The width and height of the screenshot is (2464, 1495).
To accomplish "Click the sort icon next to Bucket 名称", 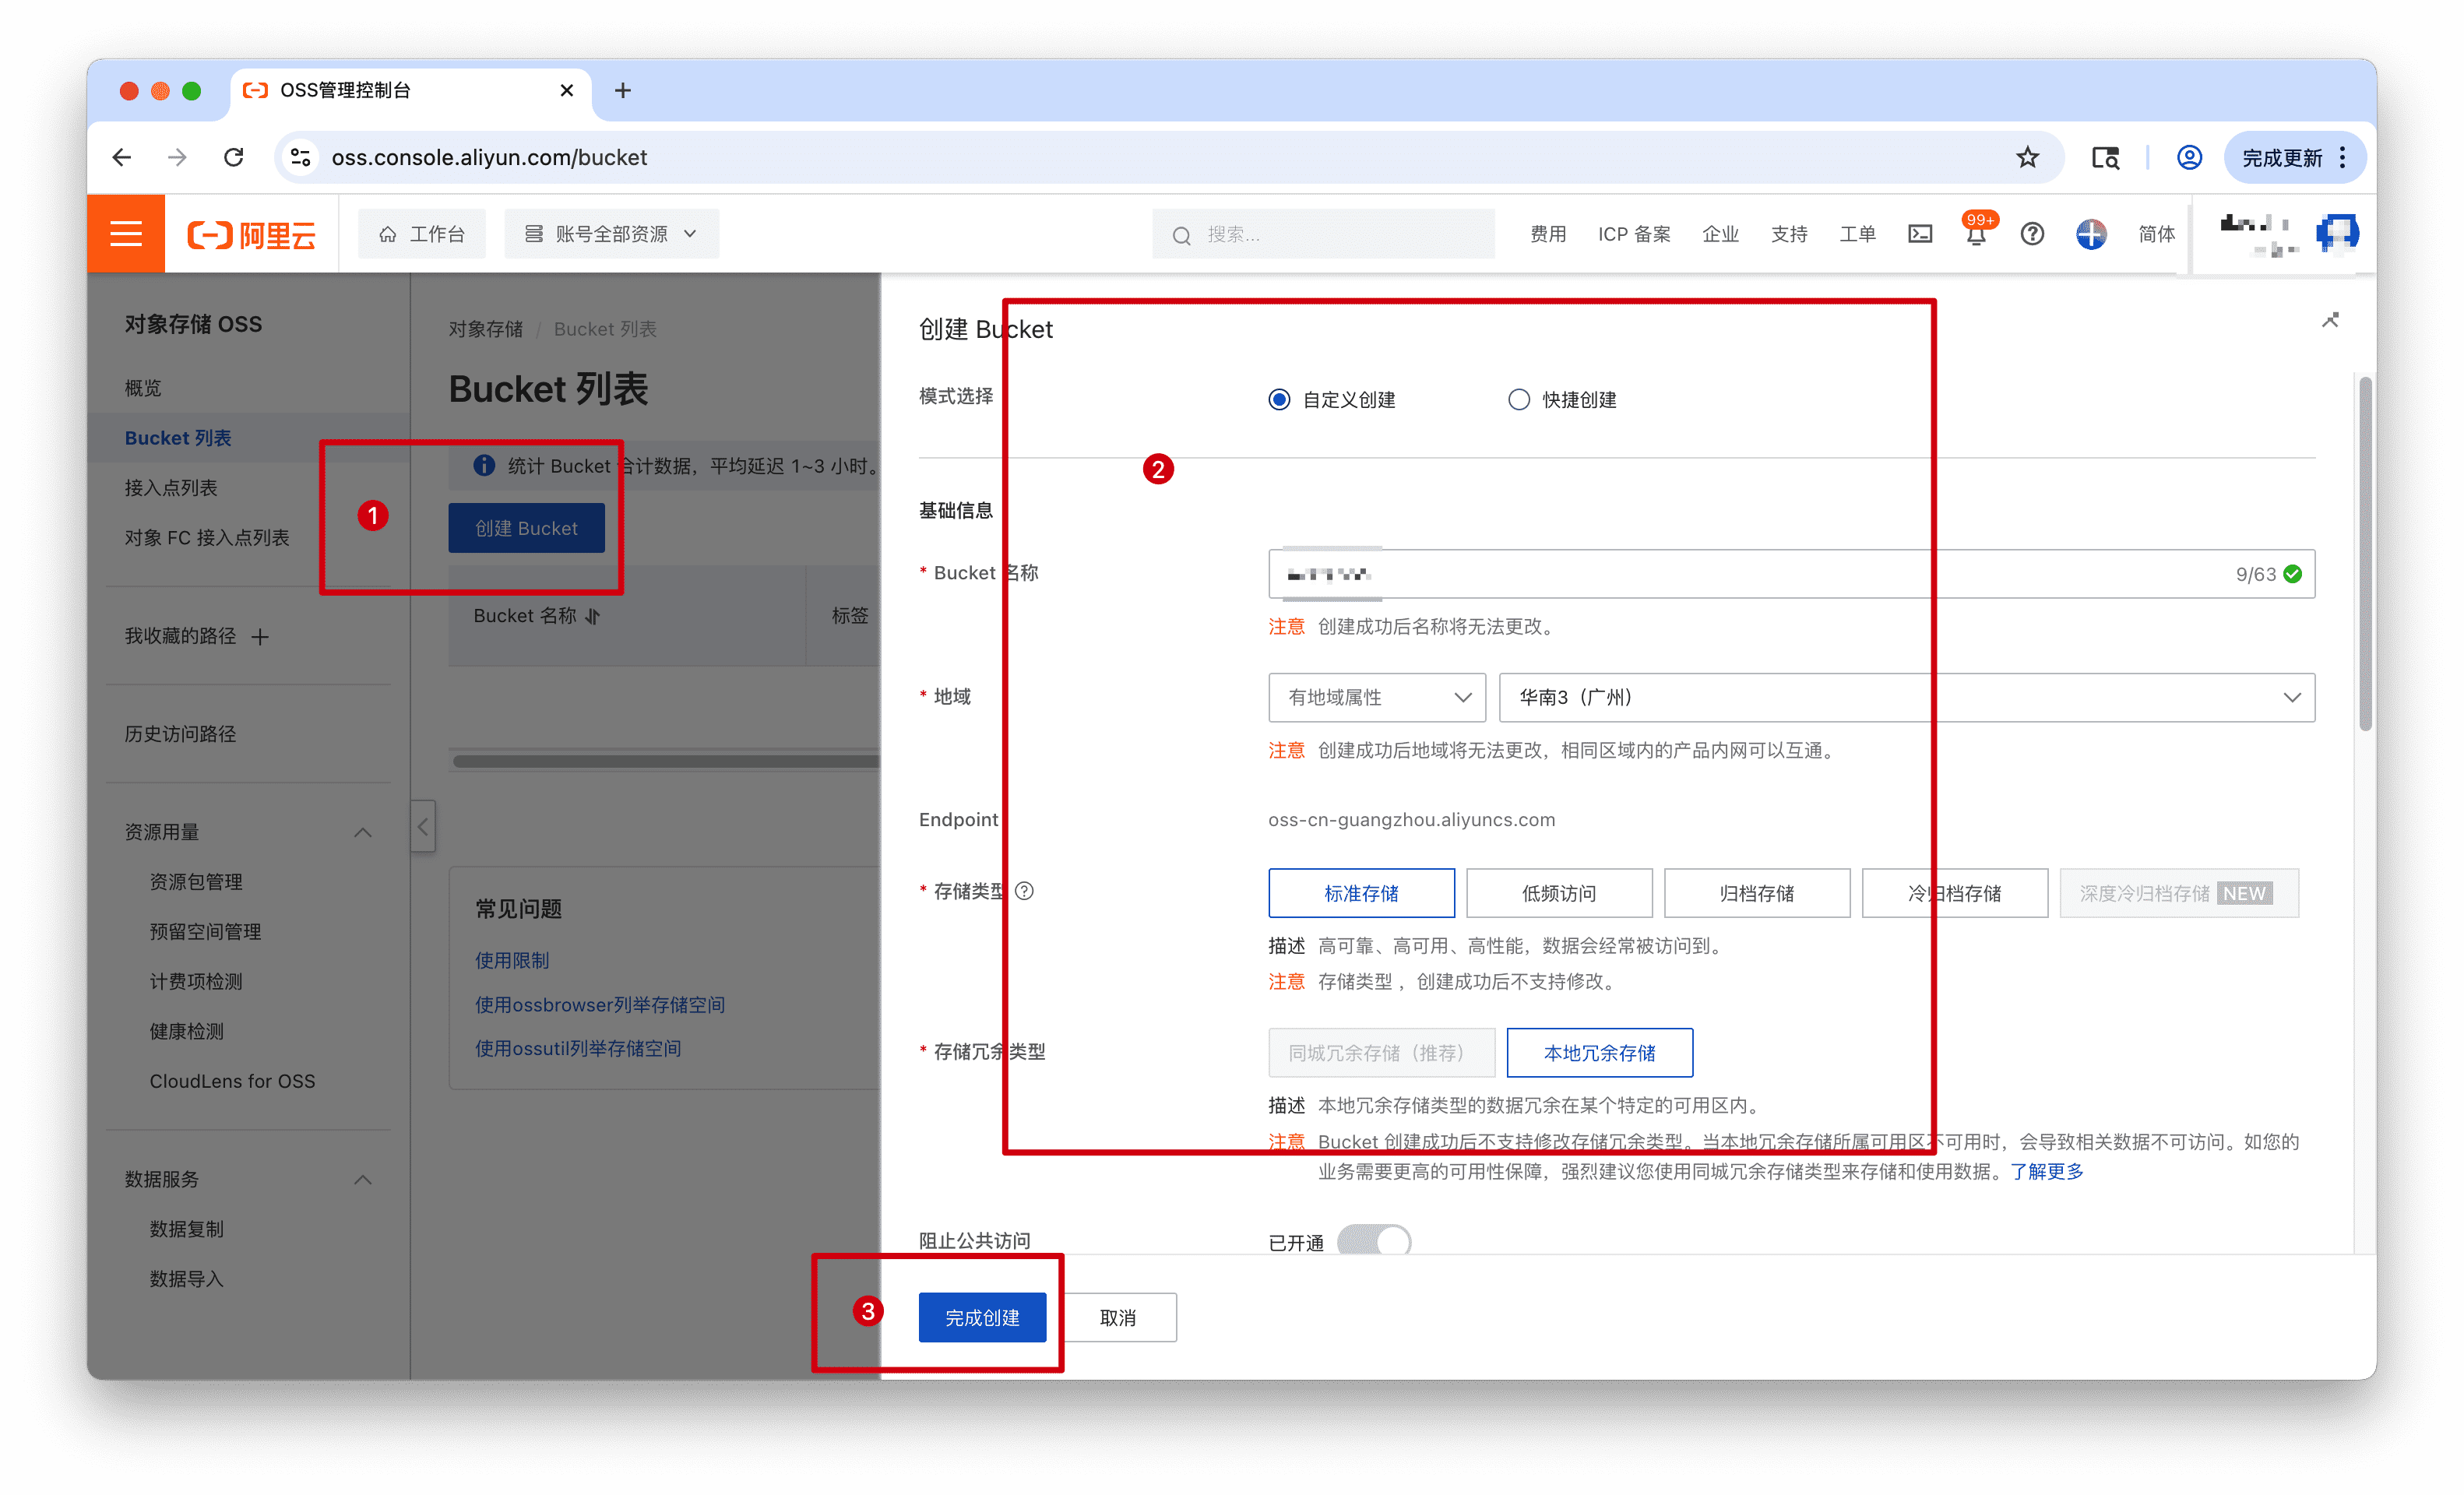I will click(x=593, y=616).
